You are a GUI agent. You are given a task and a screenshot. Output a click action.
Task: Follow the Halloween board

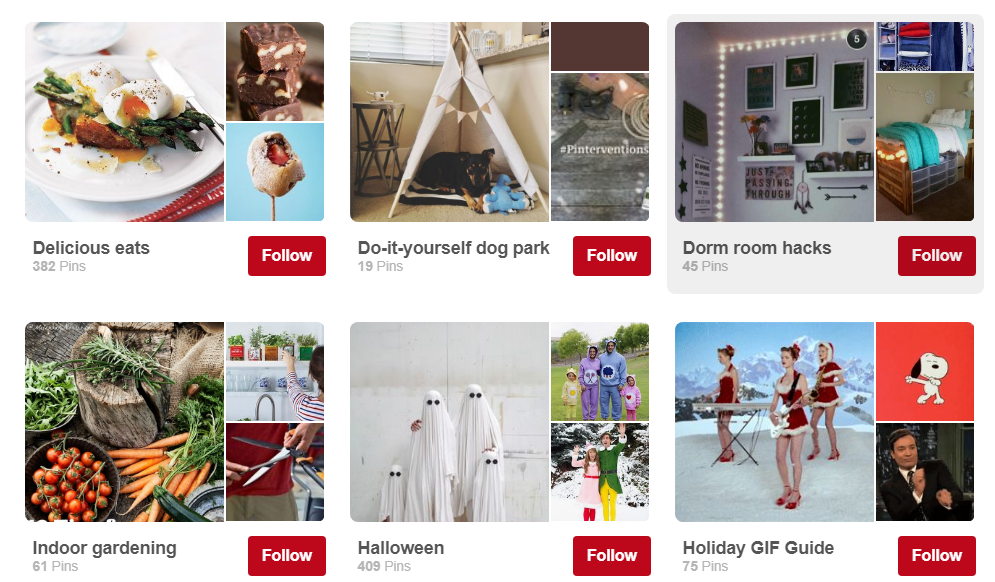612,556
